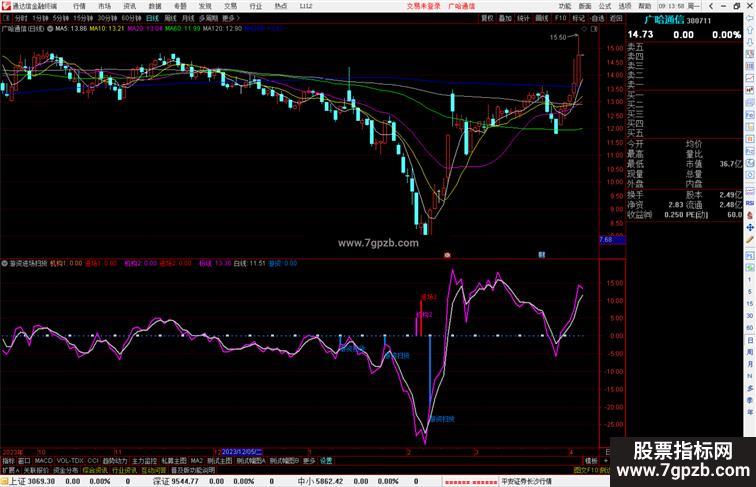Select the 窗口 tab in the bottom bar
This screenshot has height=487, width=756.
[24, 461]
